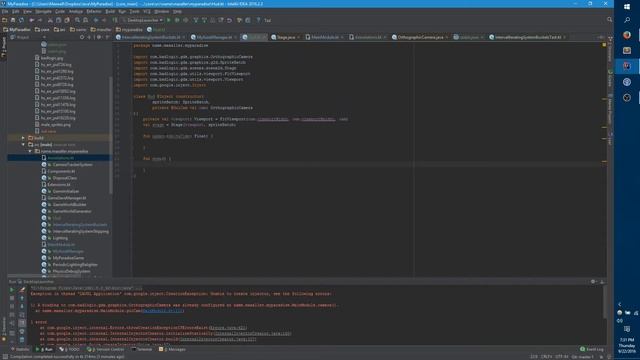The image size is (640, 360).
Task: Open the Messages tool window tab
Action: (x=172, y=349)
